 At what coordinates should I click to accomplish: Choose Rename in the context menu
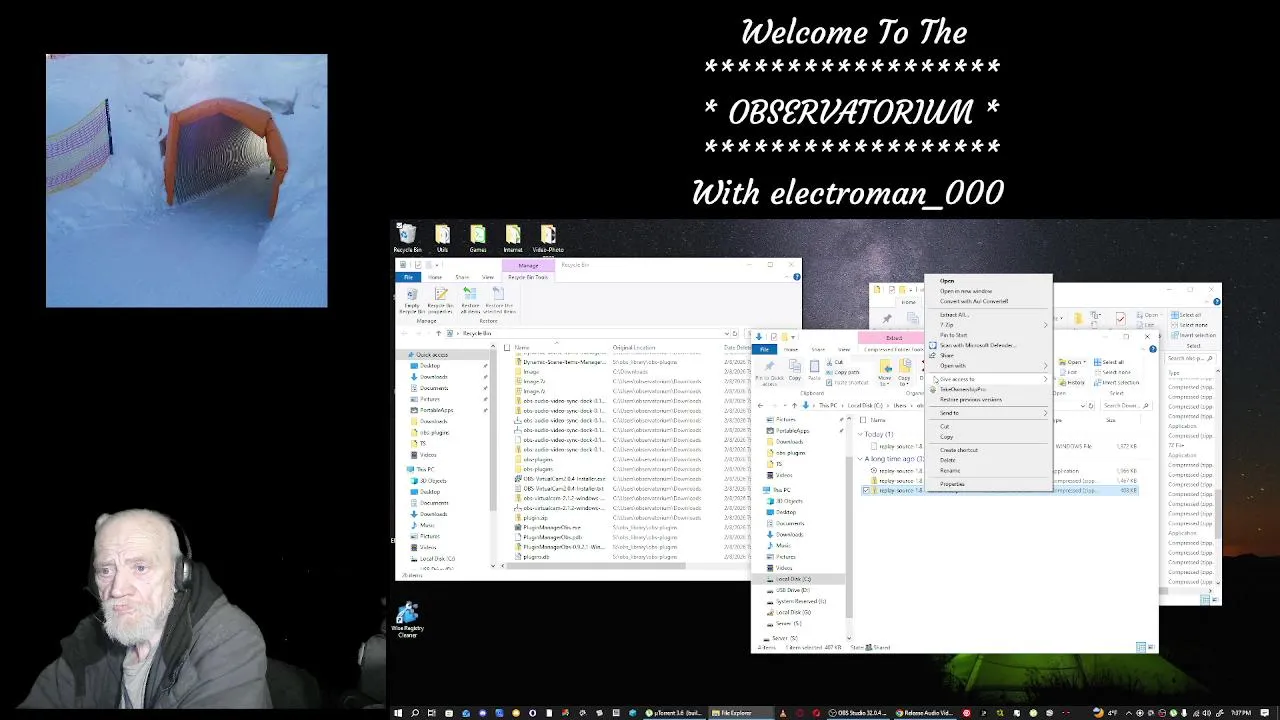[950, 470]
